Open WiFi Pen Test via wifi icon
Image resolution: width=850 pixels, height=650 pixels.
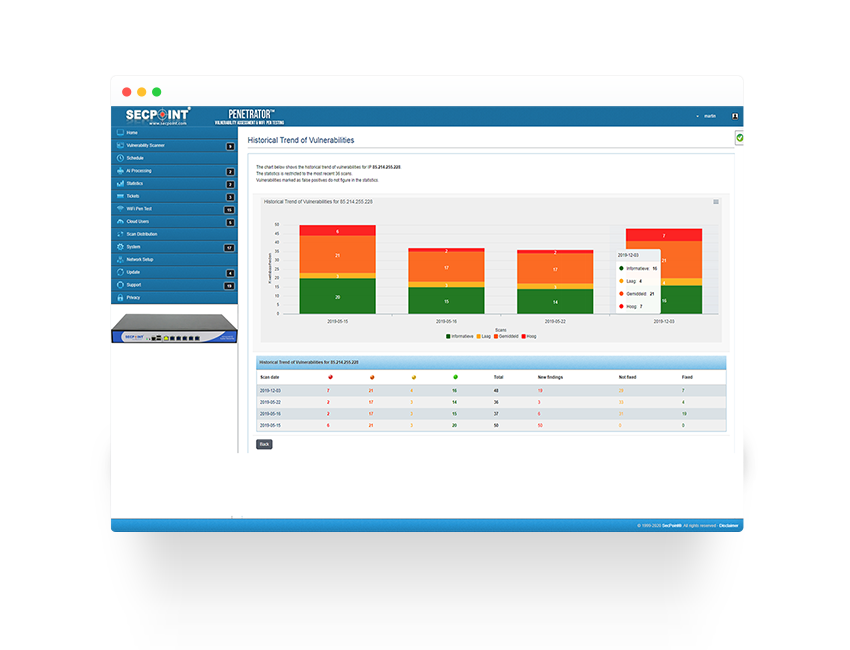[120, 209]
